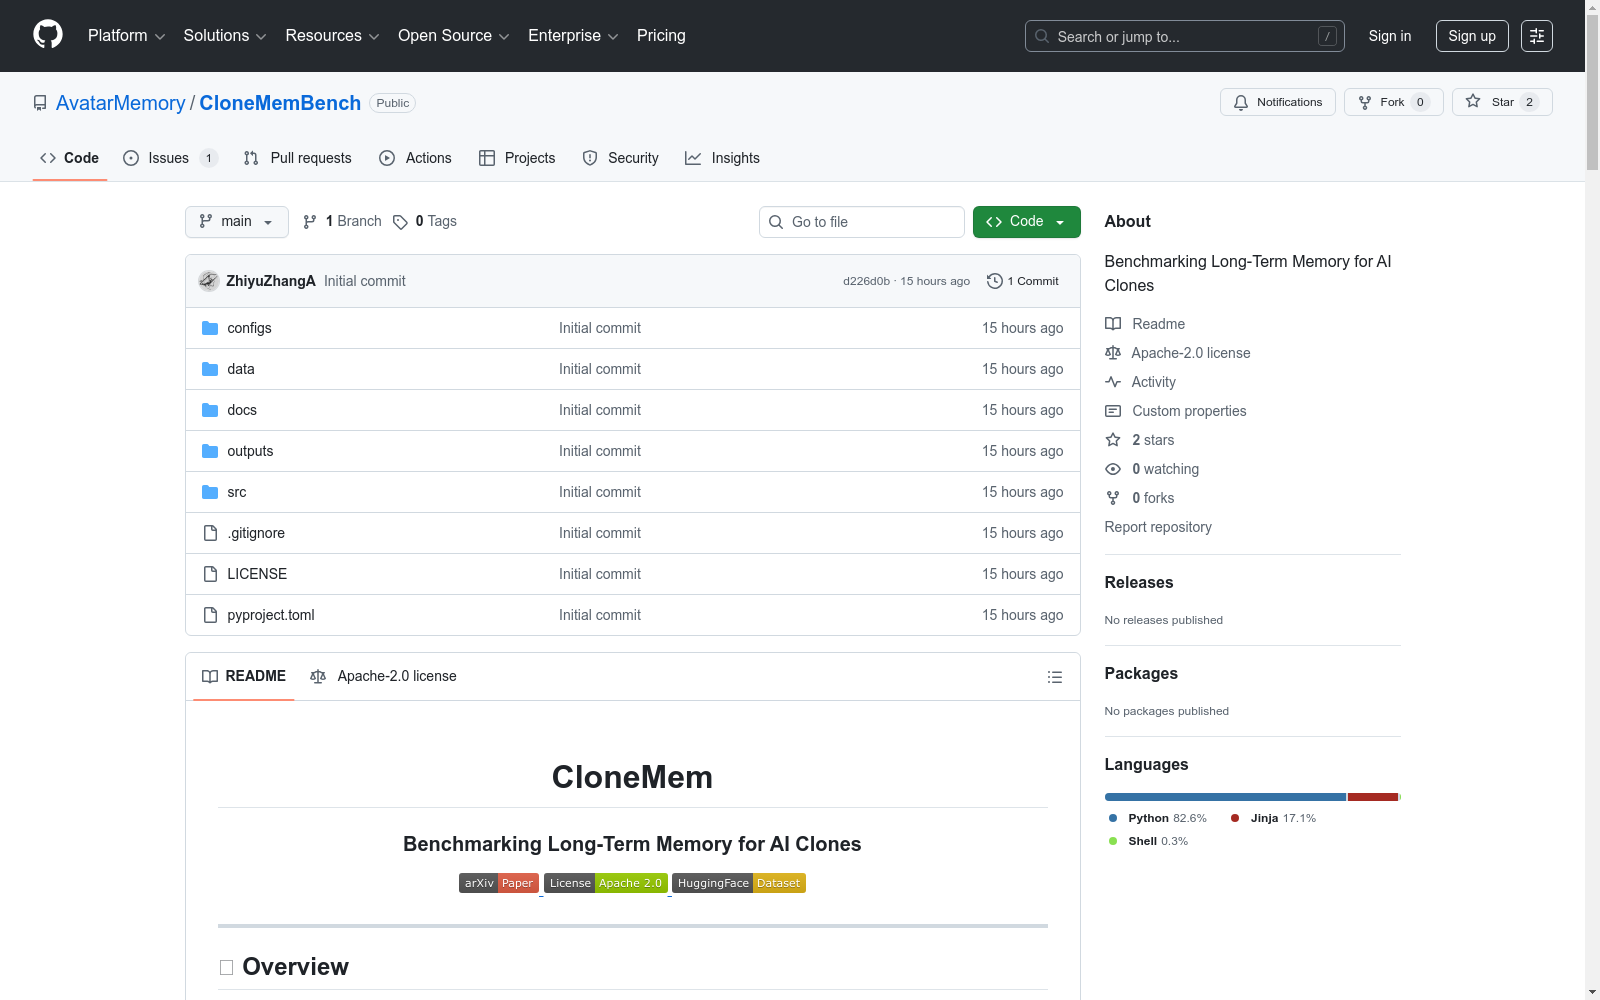
Task: Click the Jinja 17.1% language link
Action: [1273, 818]
